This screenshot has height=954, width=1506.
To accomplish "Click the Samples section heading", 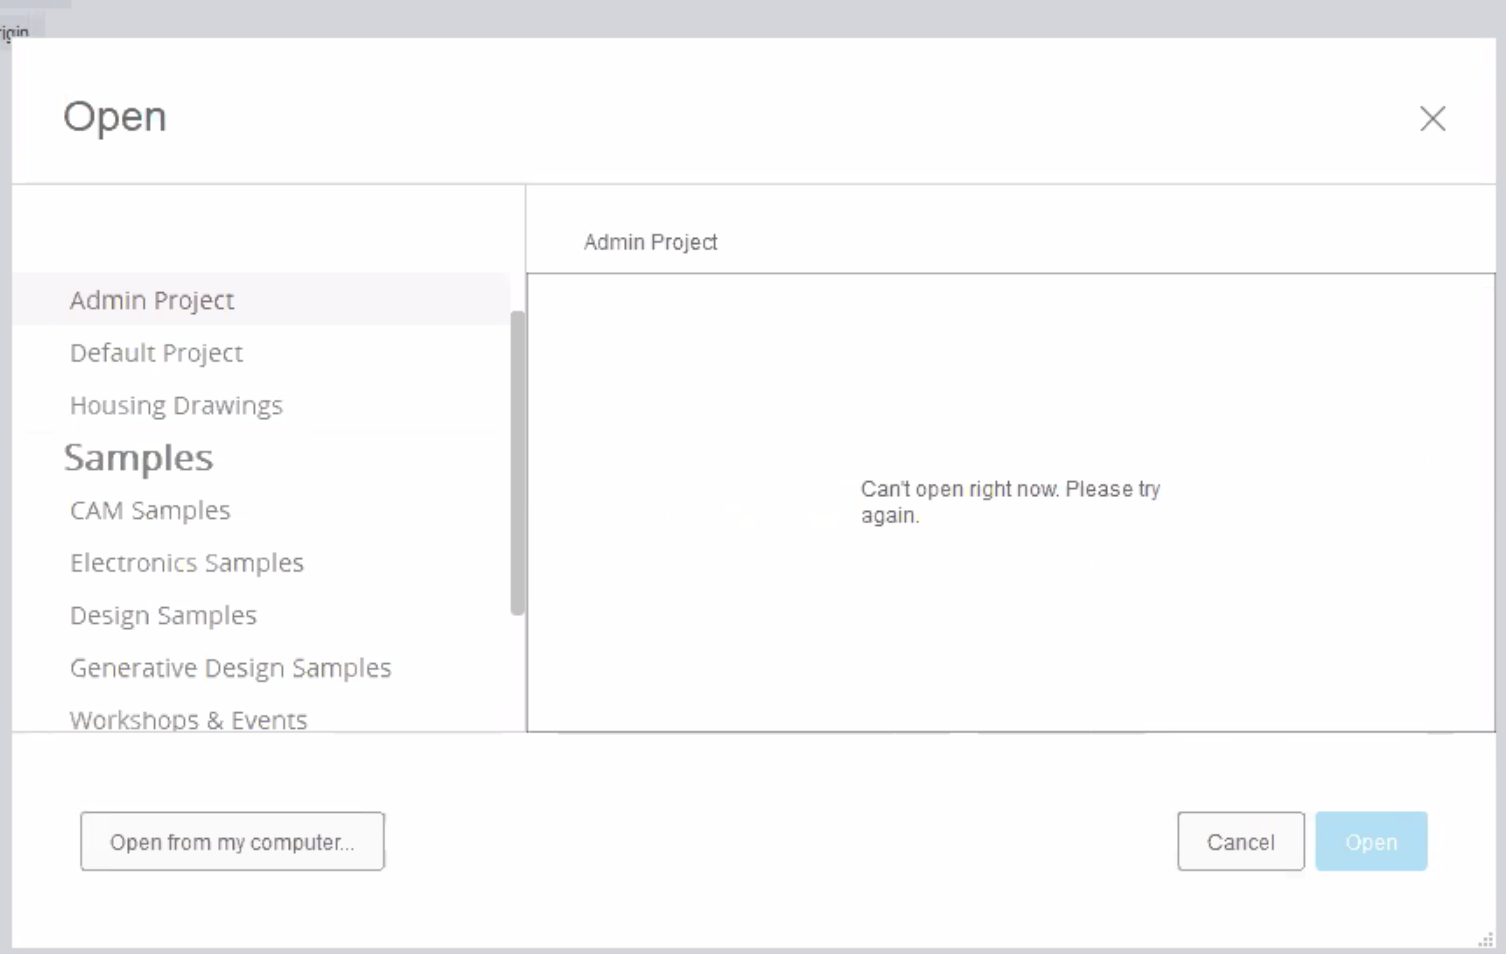I will pyautogui.click(x=138, y=458).
